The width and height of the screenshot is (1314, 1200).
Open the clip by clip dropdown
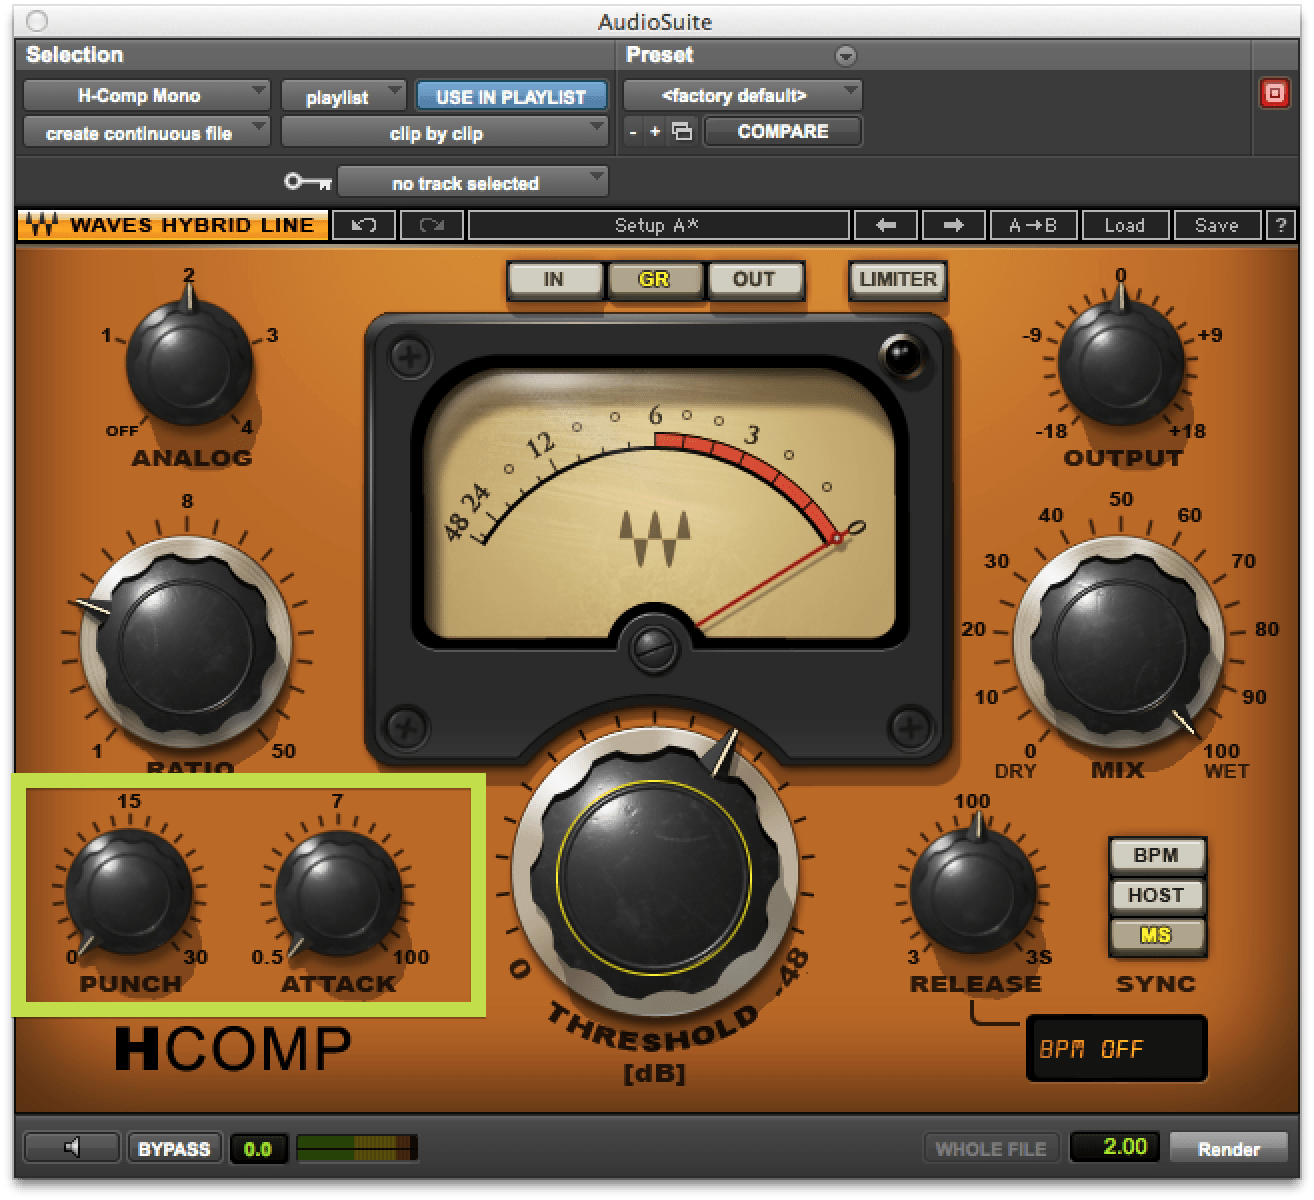tap(444, 133)
